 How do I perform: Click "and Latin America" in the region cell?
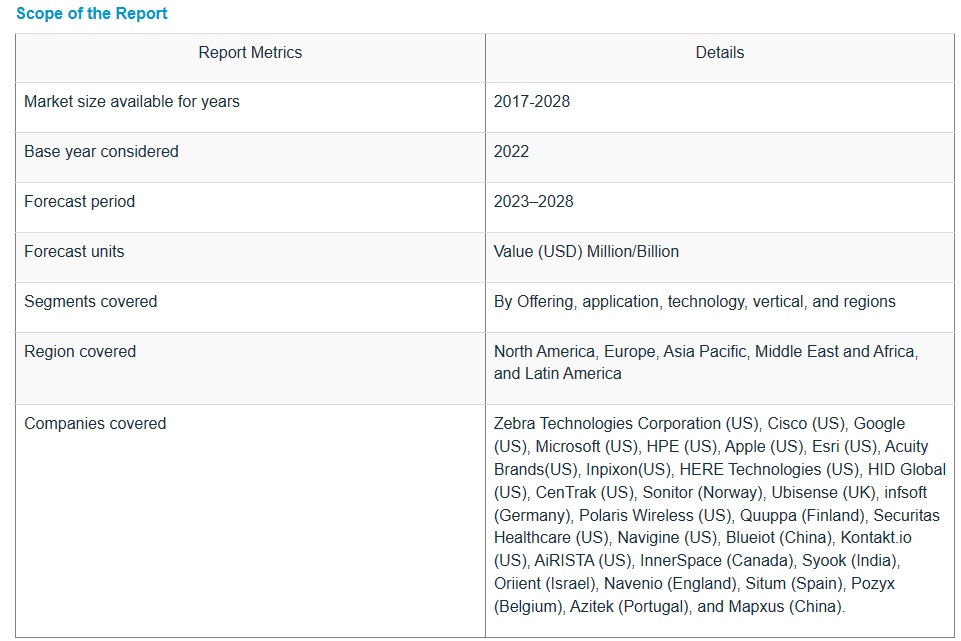(x=558, y=373)
